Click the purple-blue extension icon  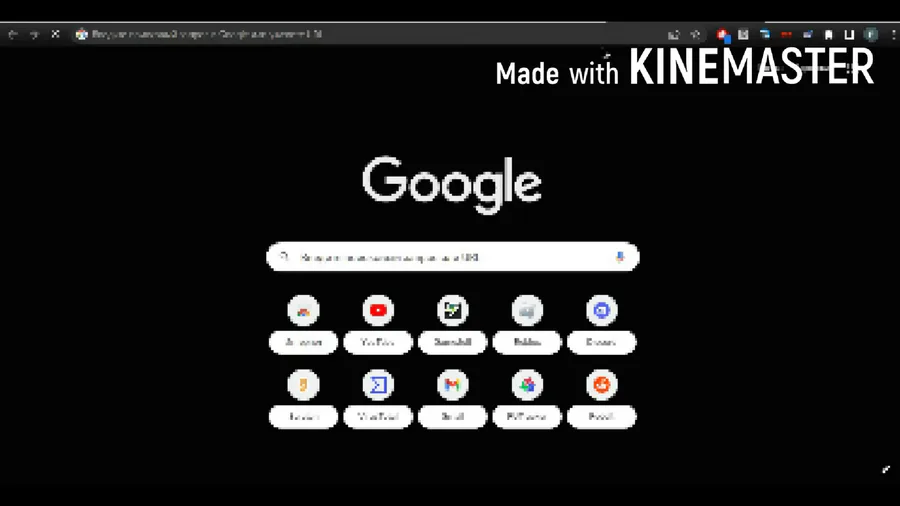[807, 35]
